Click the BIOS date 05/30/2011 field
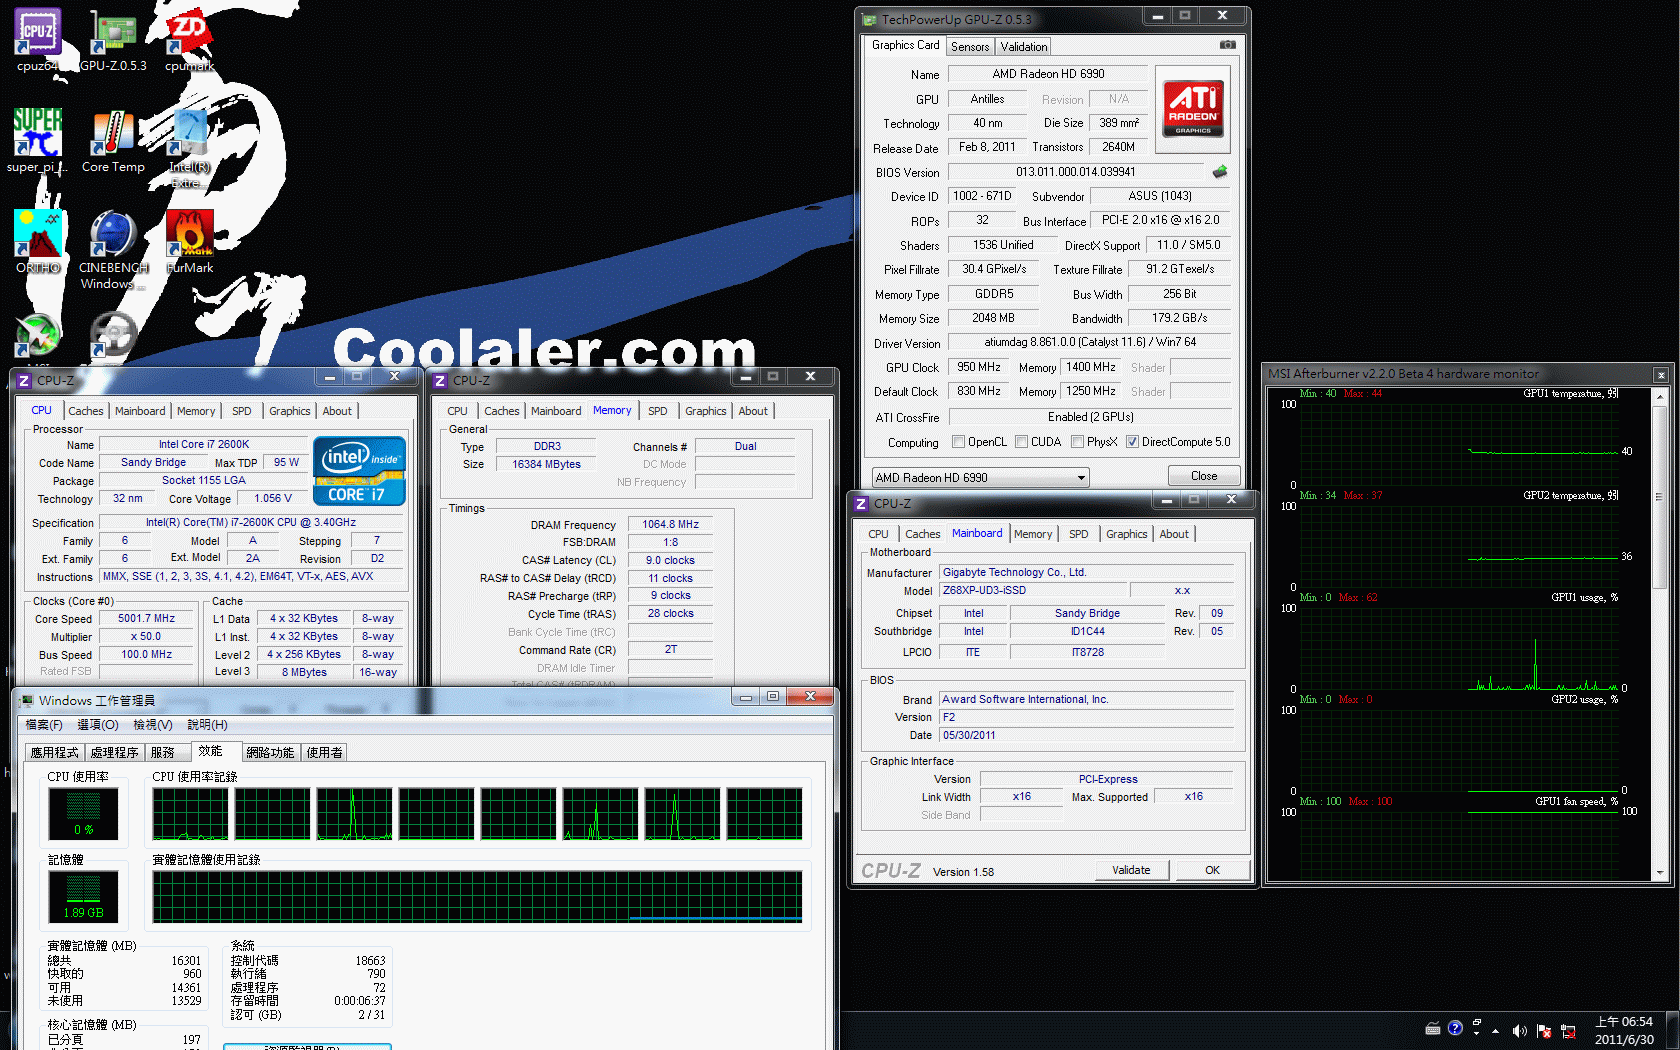 [1086, 735]
